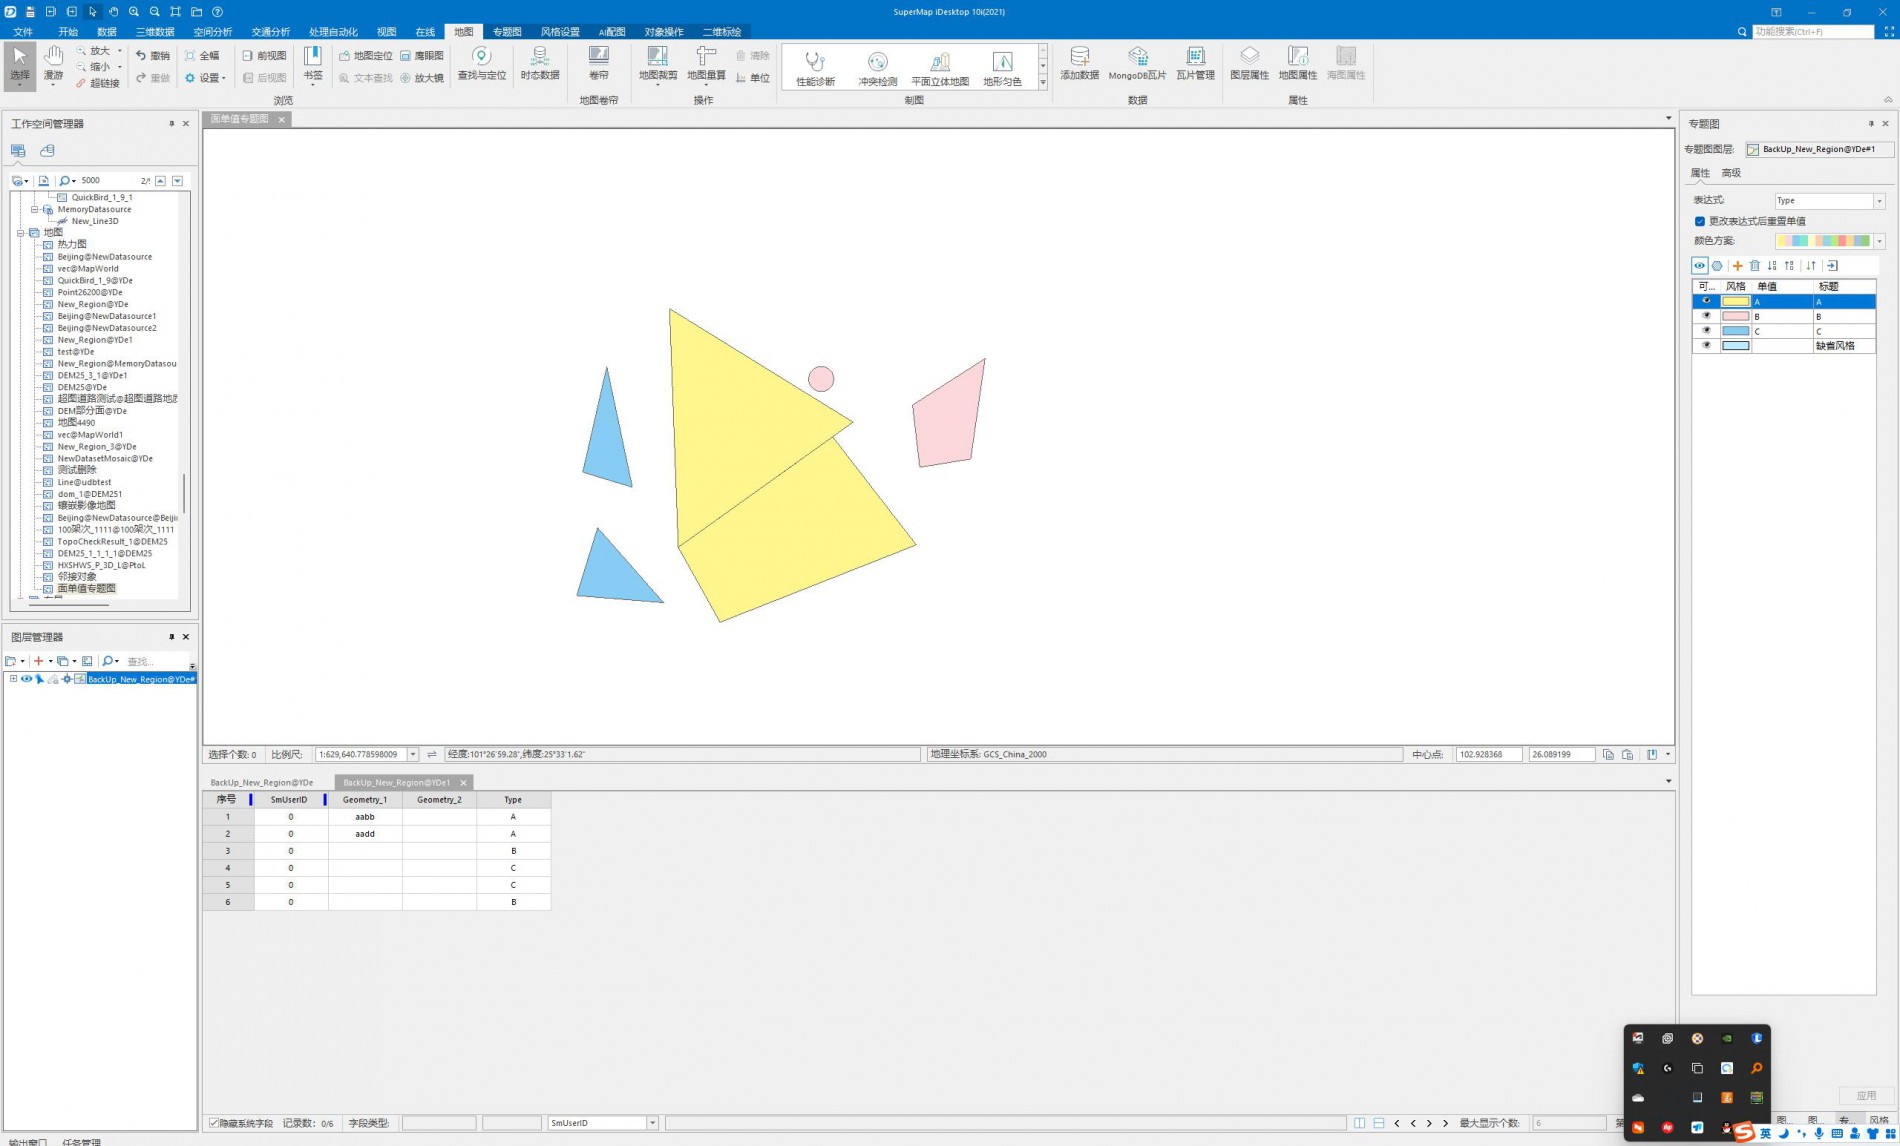Open the 地图裁剪 (Map Clip) tool

tap(657, 64)
